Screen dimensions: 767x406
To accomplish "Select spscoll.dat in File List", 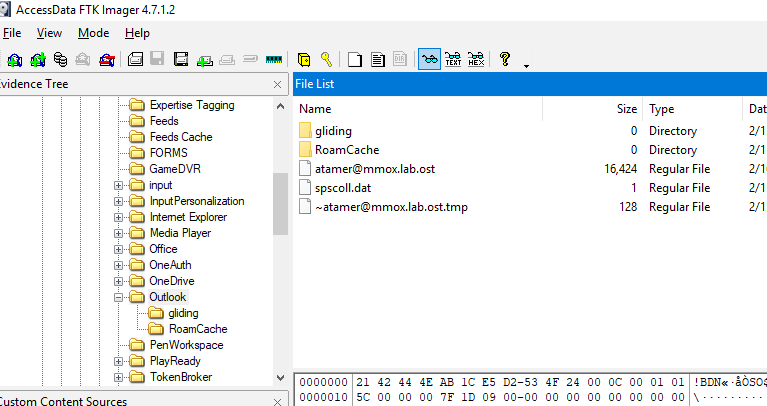I will click(343, 188).
